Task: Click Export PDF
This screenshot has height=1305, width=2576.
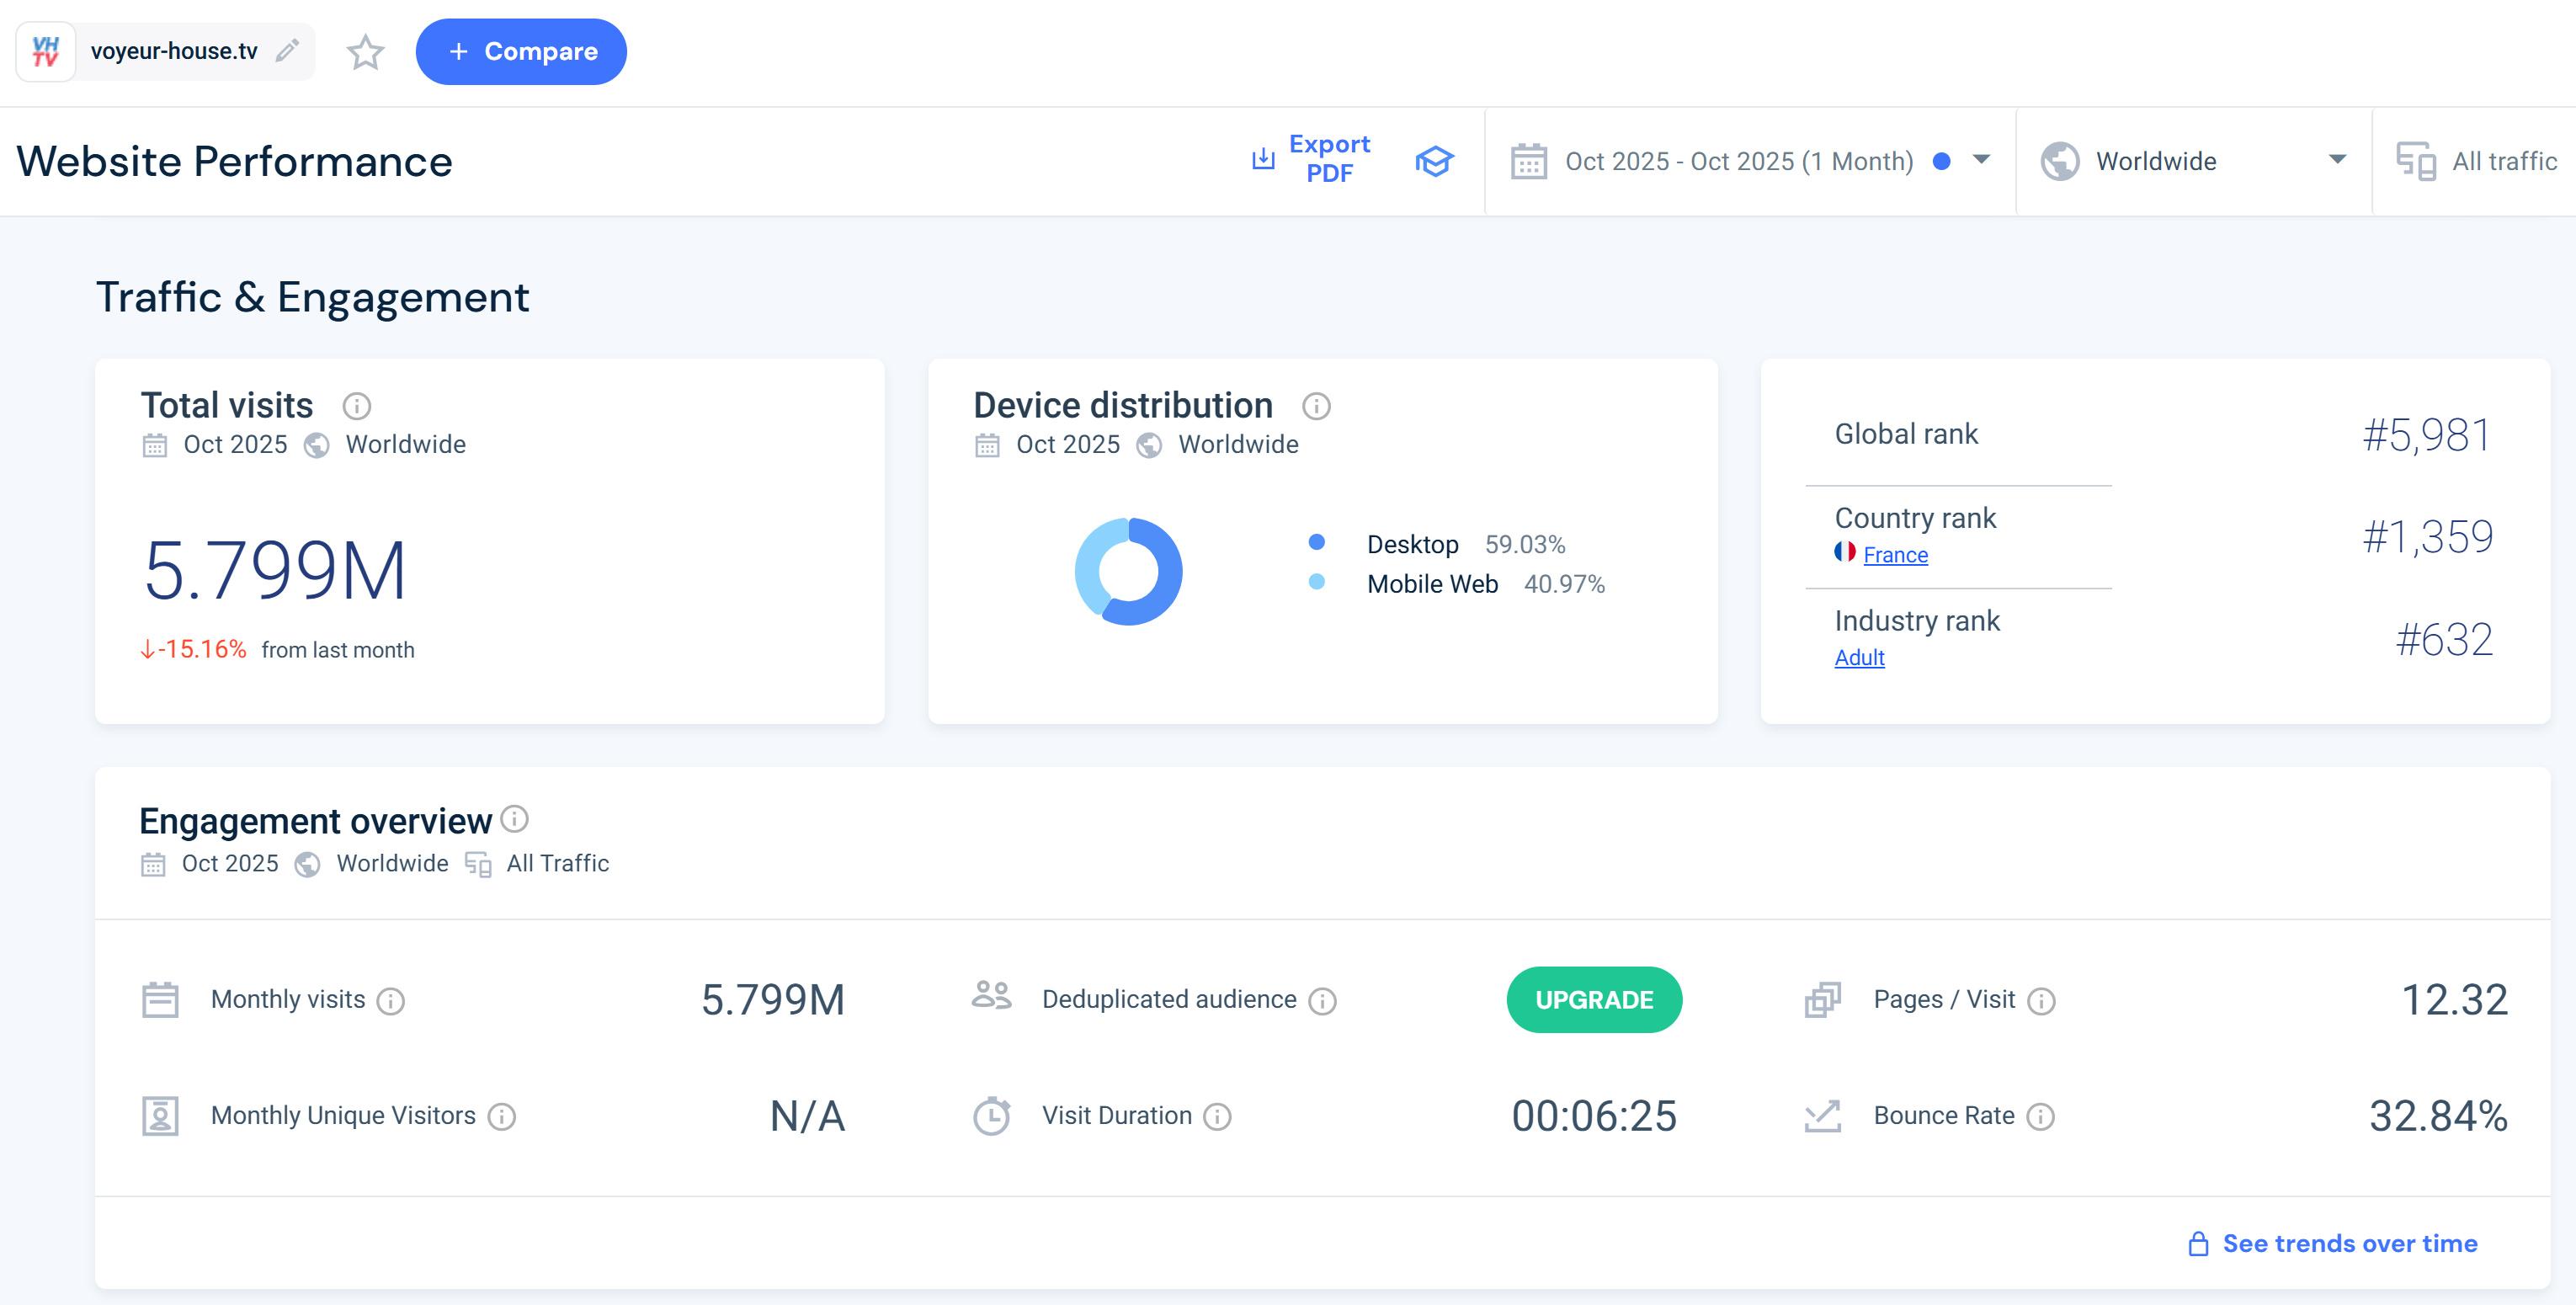Action: tap(1312, 159)
